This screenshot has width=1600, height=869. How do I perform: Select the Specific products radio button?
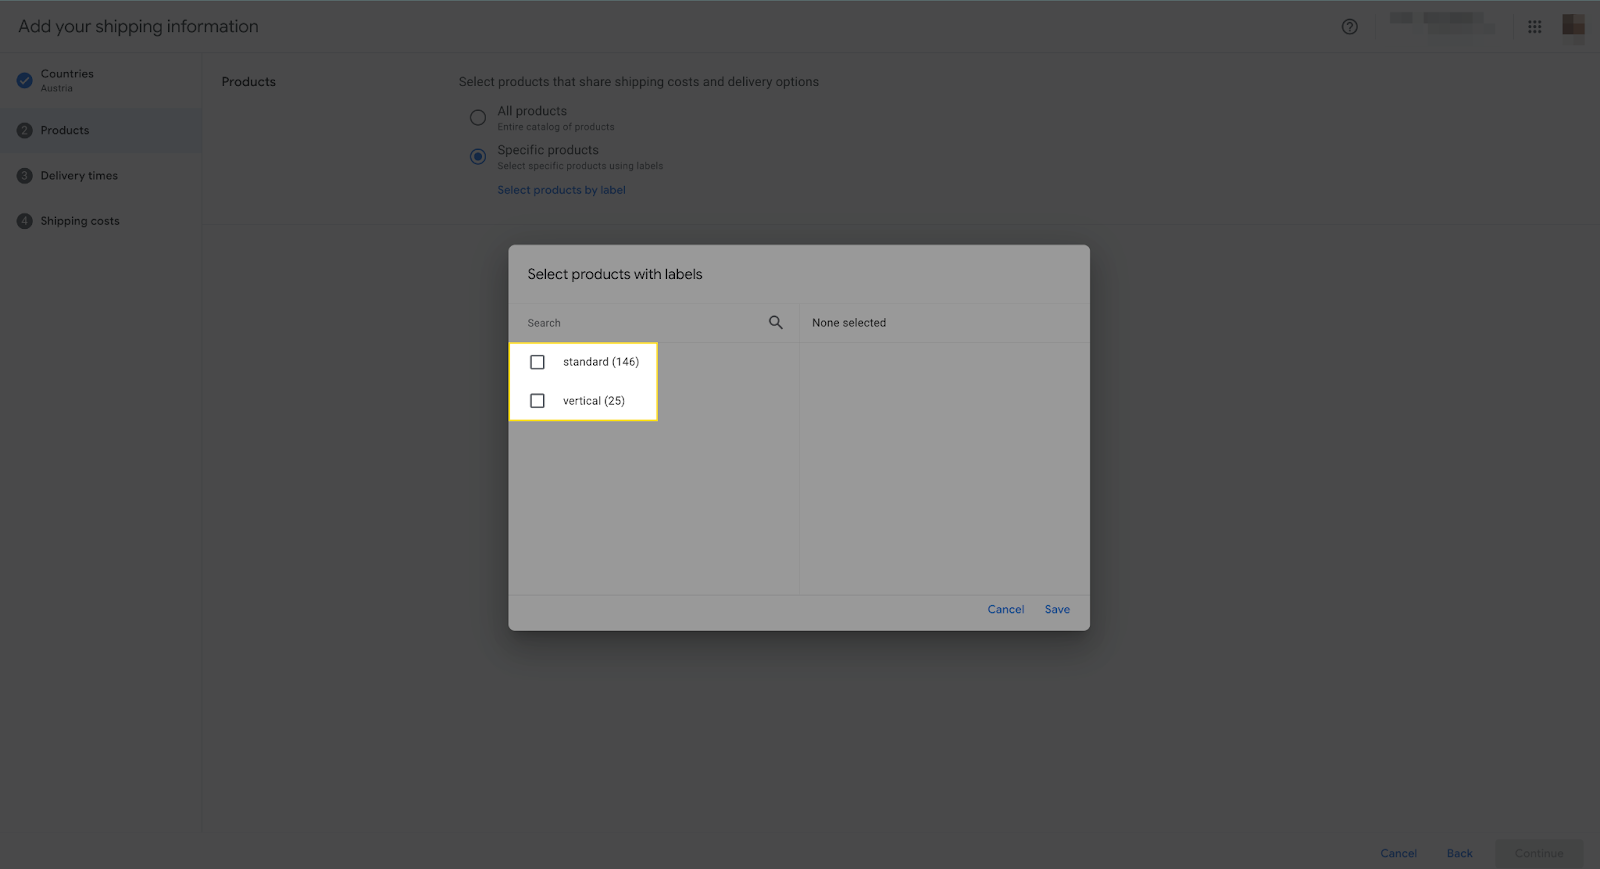(478, 157)
